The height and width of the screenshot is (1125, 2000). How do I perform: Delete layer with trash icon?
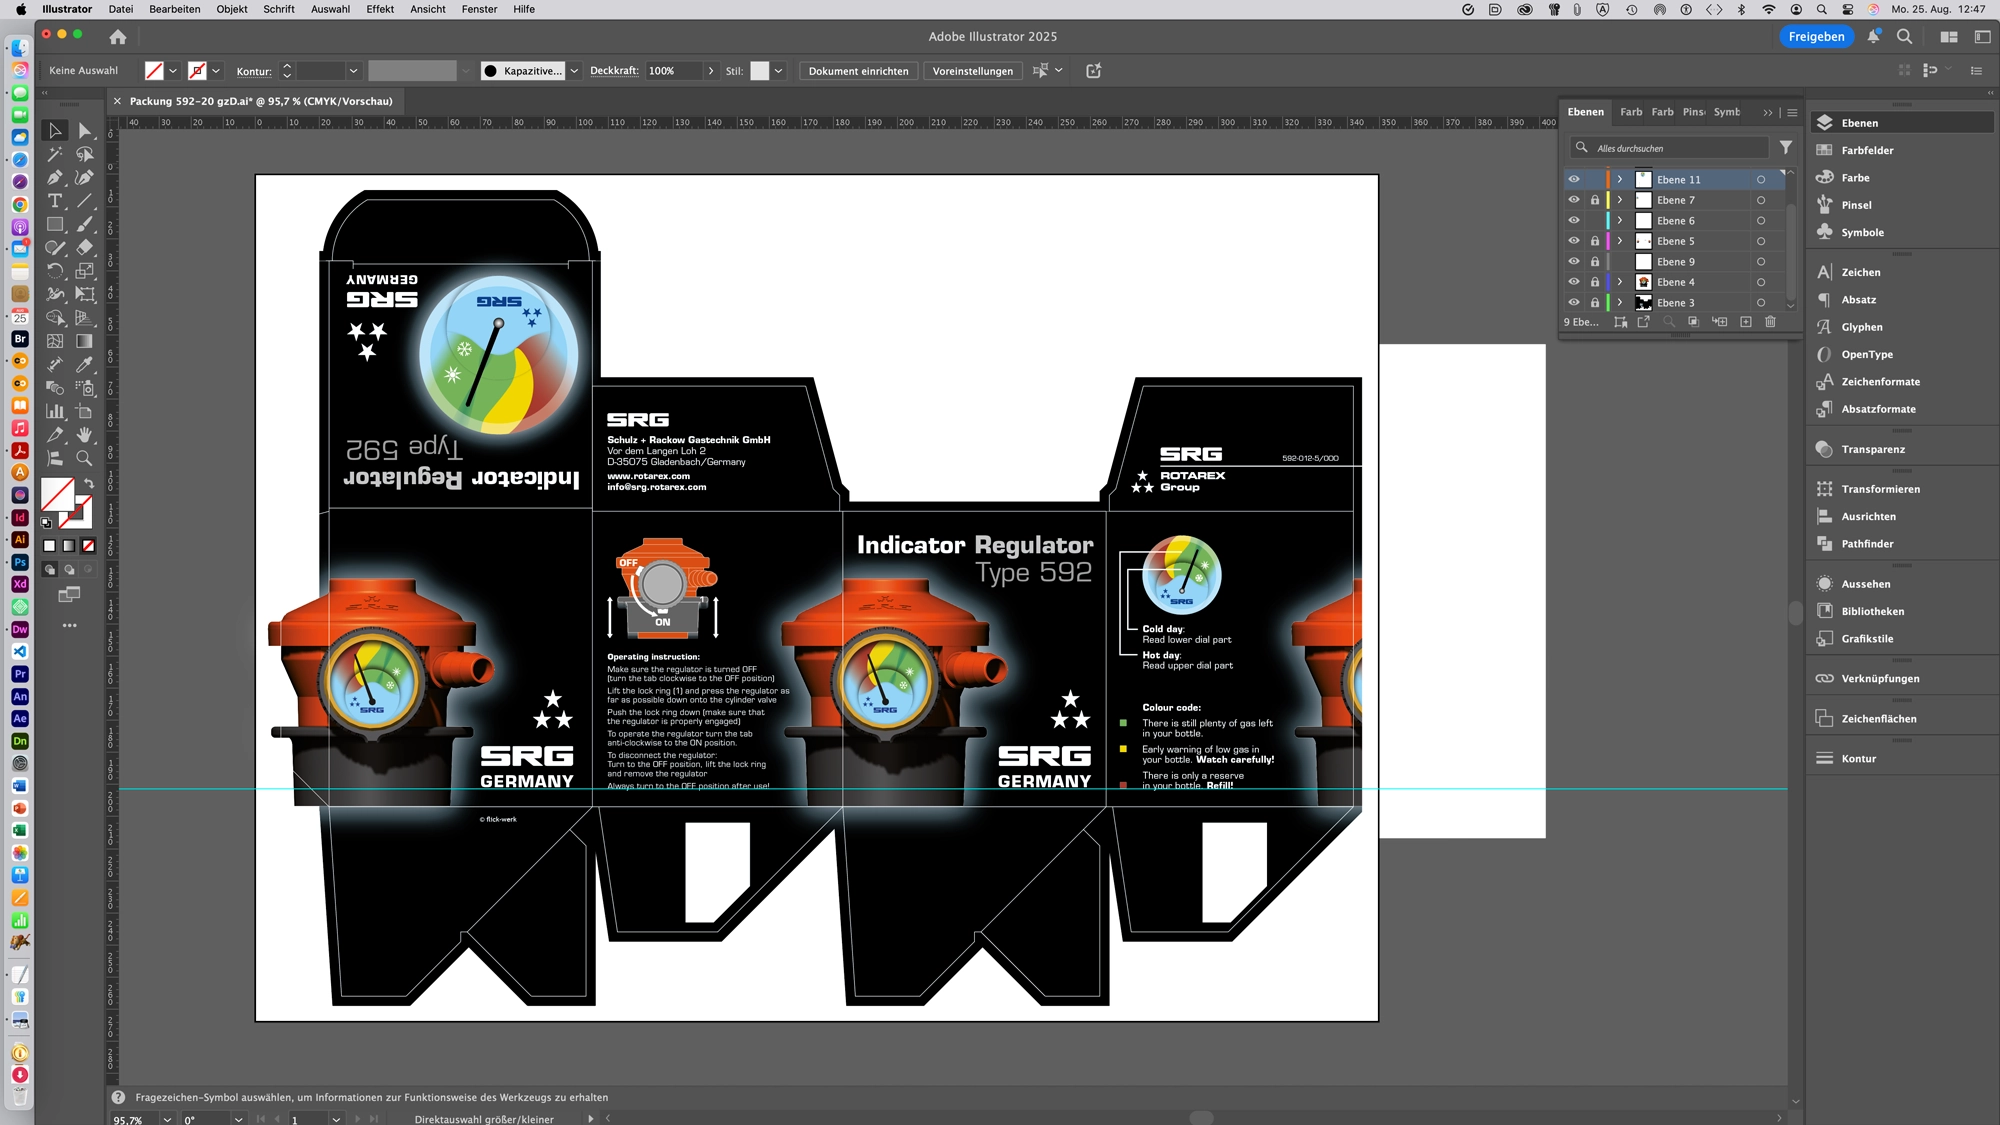coord(1770,322)
